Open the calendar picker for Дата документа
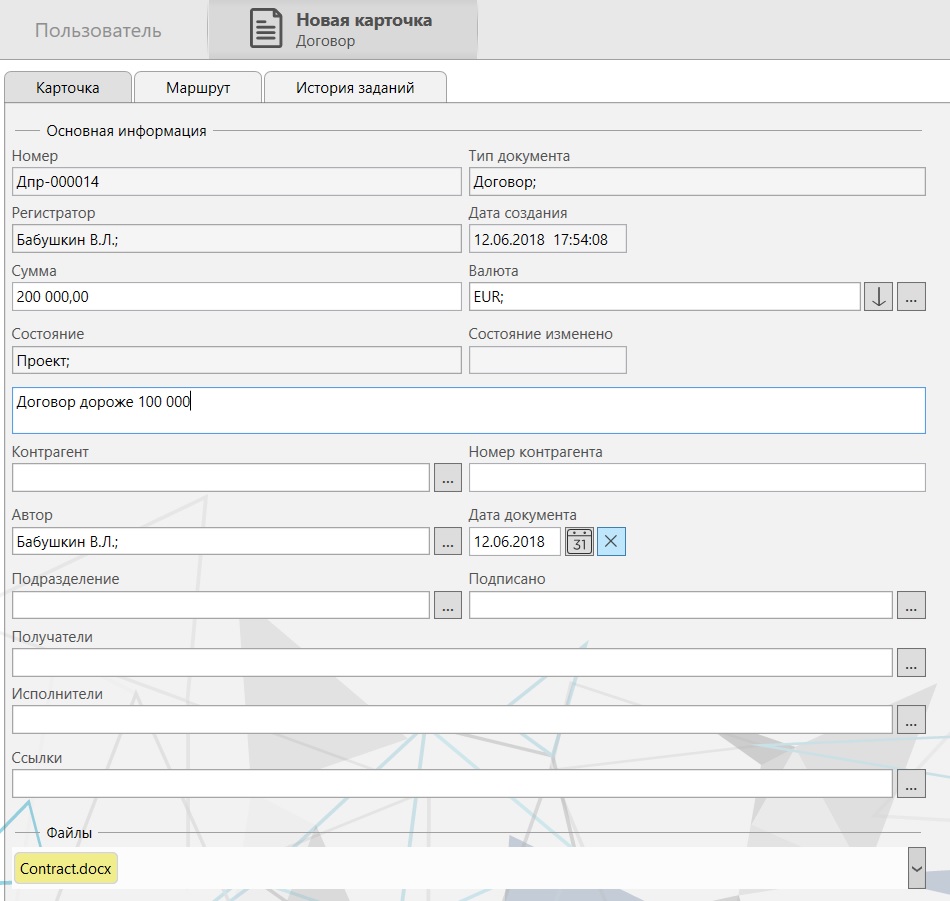The width and height of the screenshot is (950, 901). (580, 542)
